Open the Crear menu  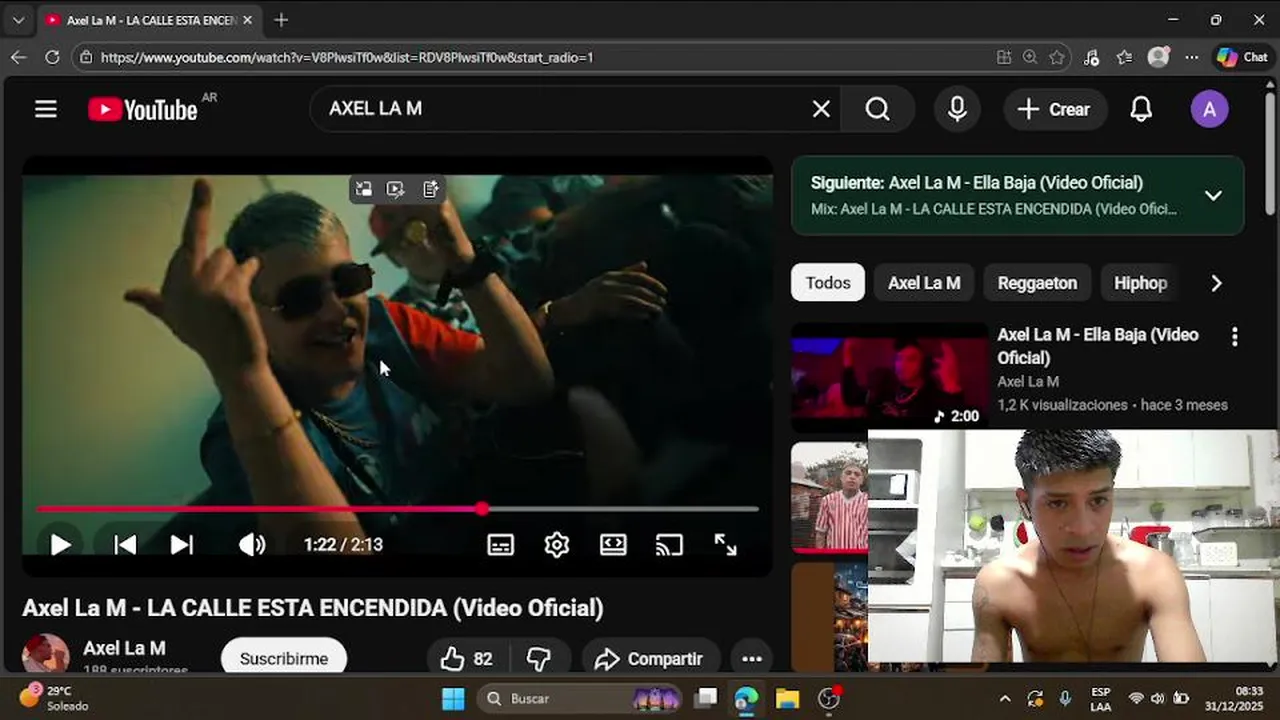1054,109
